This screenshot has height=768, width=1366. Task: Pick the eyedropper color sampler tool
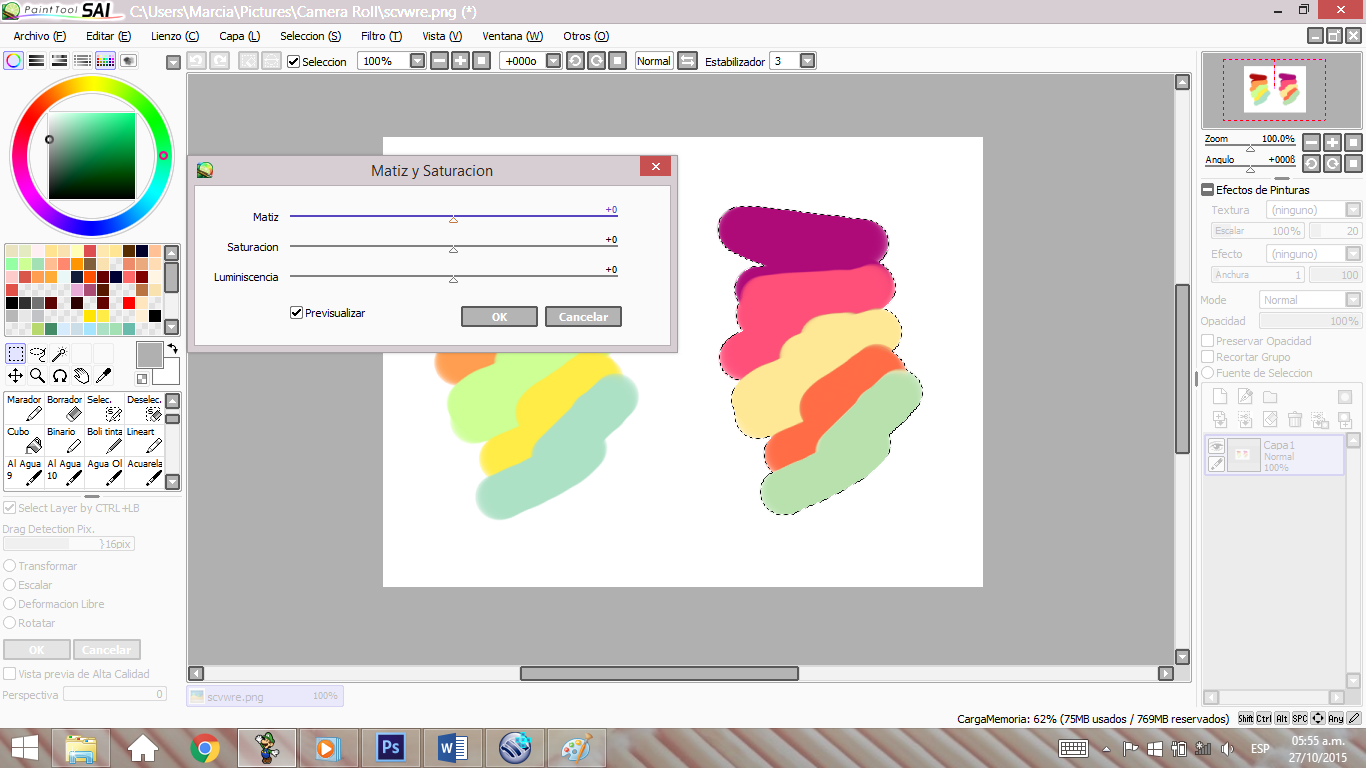click(103, 376)
